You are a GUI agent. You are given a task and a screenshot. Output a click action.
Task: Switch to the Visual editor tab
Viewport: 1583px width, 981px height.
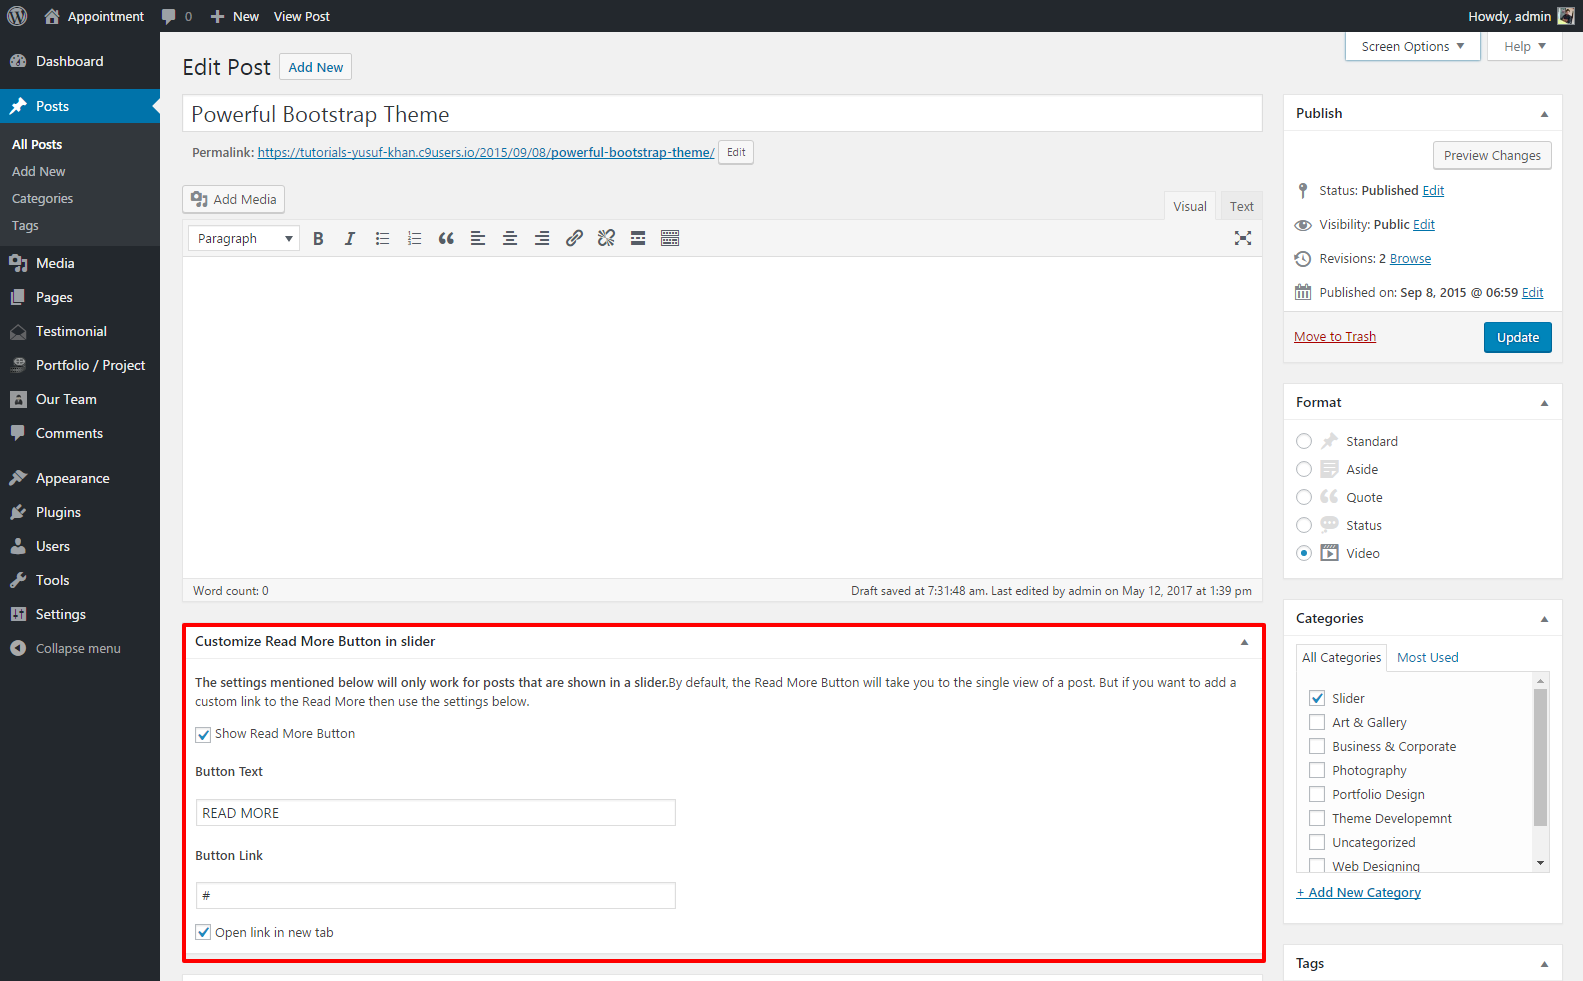point(1190,206)
